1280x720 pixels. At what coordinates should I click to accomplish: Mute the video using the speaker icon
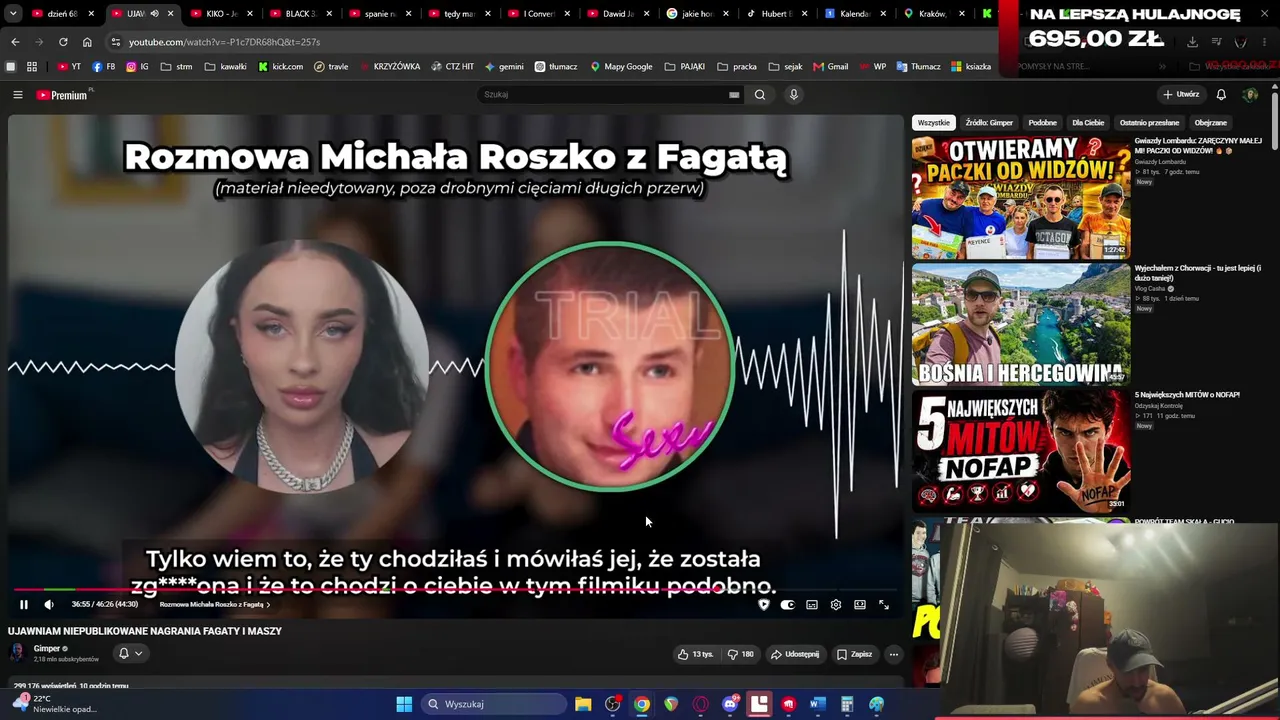[49, 604]
